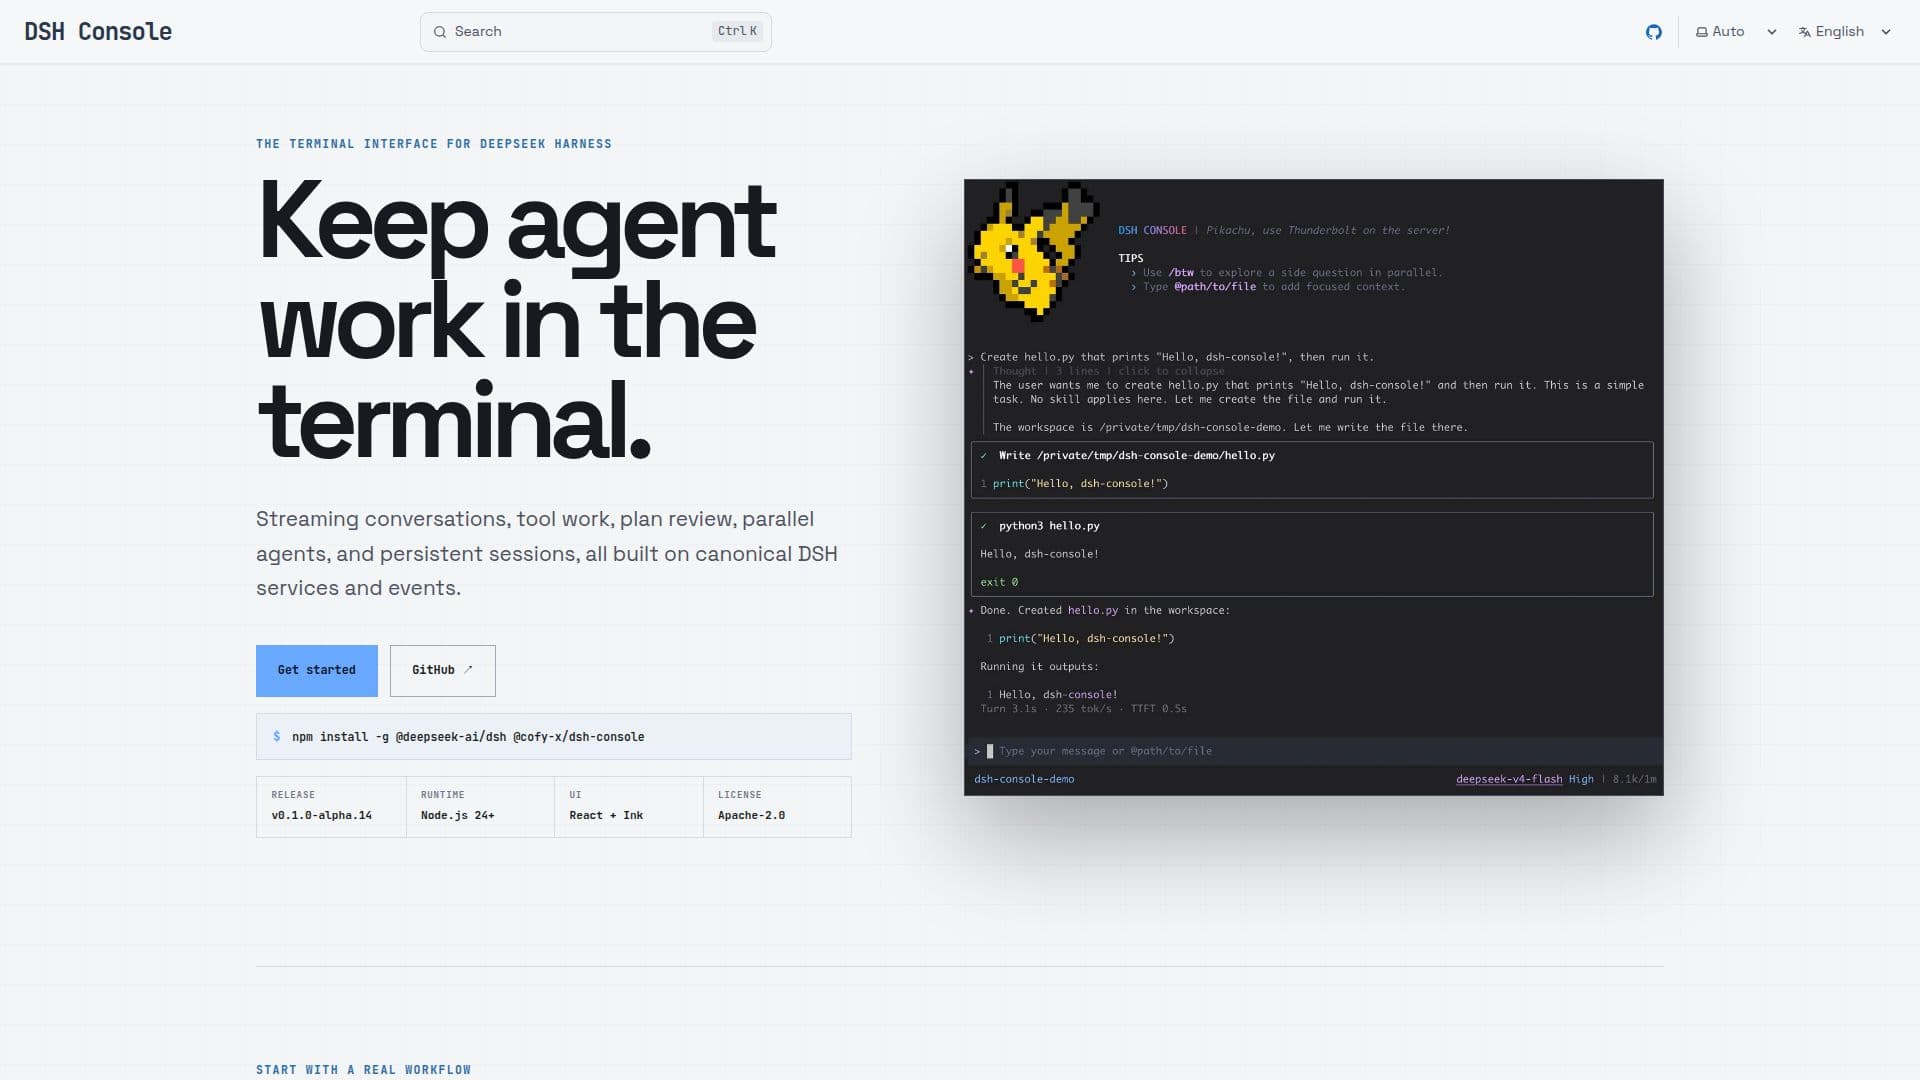Open the Auto theme dropdown

(1736, 32)
